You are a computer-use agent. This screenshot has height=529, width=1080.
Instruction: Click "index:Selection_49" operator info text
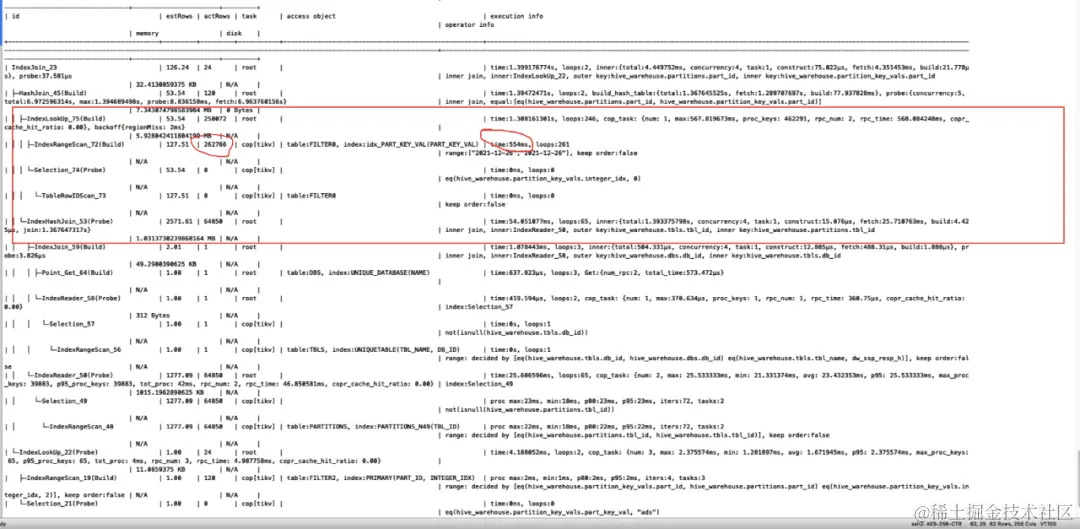click(481, 382)
